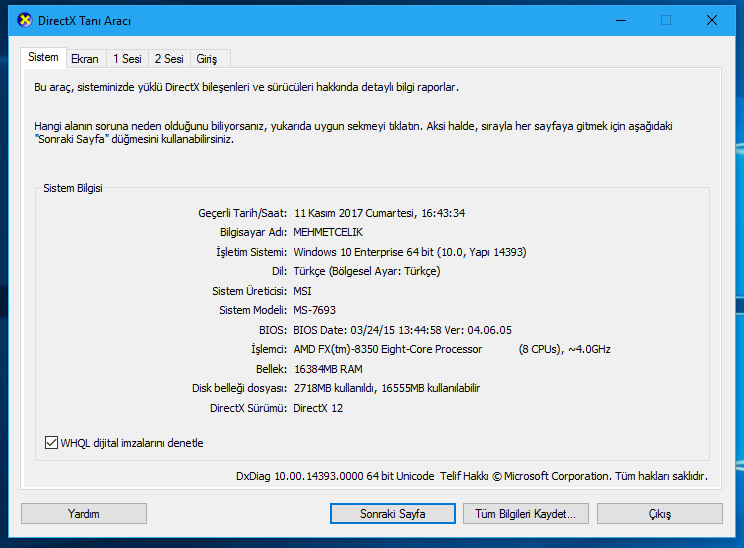Open the Ekran tab

click(x=85, y=59)
